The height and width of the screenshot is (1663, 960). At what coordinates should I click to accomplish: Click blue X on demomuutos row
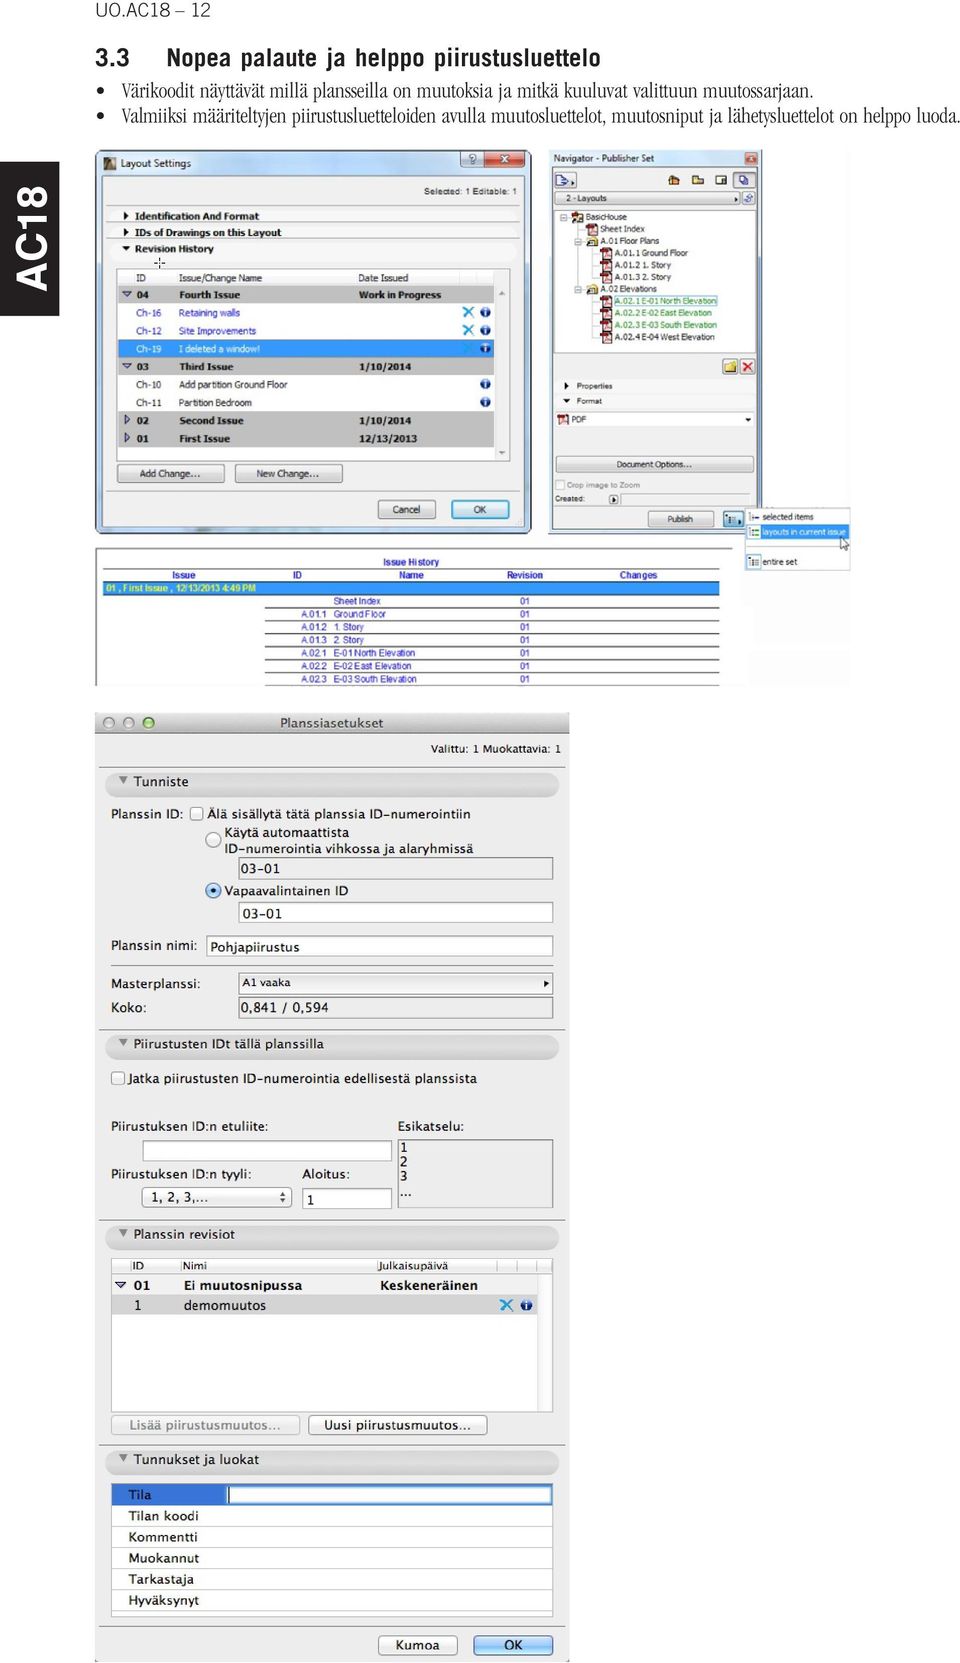(506, 1305)
